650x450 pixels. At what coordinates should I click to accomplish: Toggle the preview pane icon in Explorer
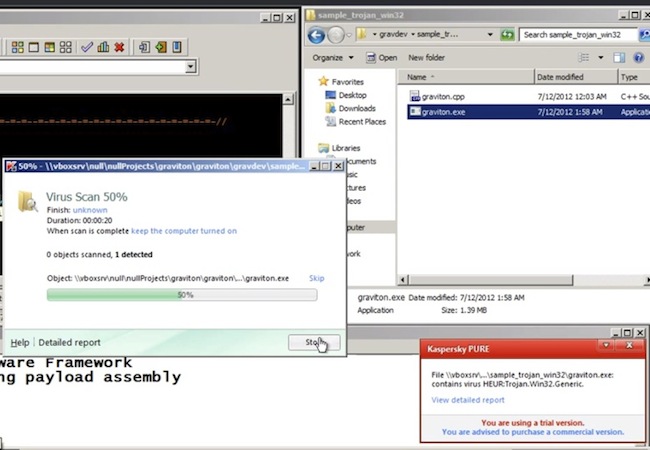[620, 58]
